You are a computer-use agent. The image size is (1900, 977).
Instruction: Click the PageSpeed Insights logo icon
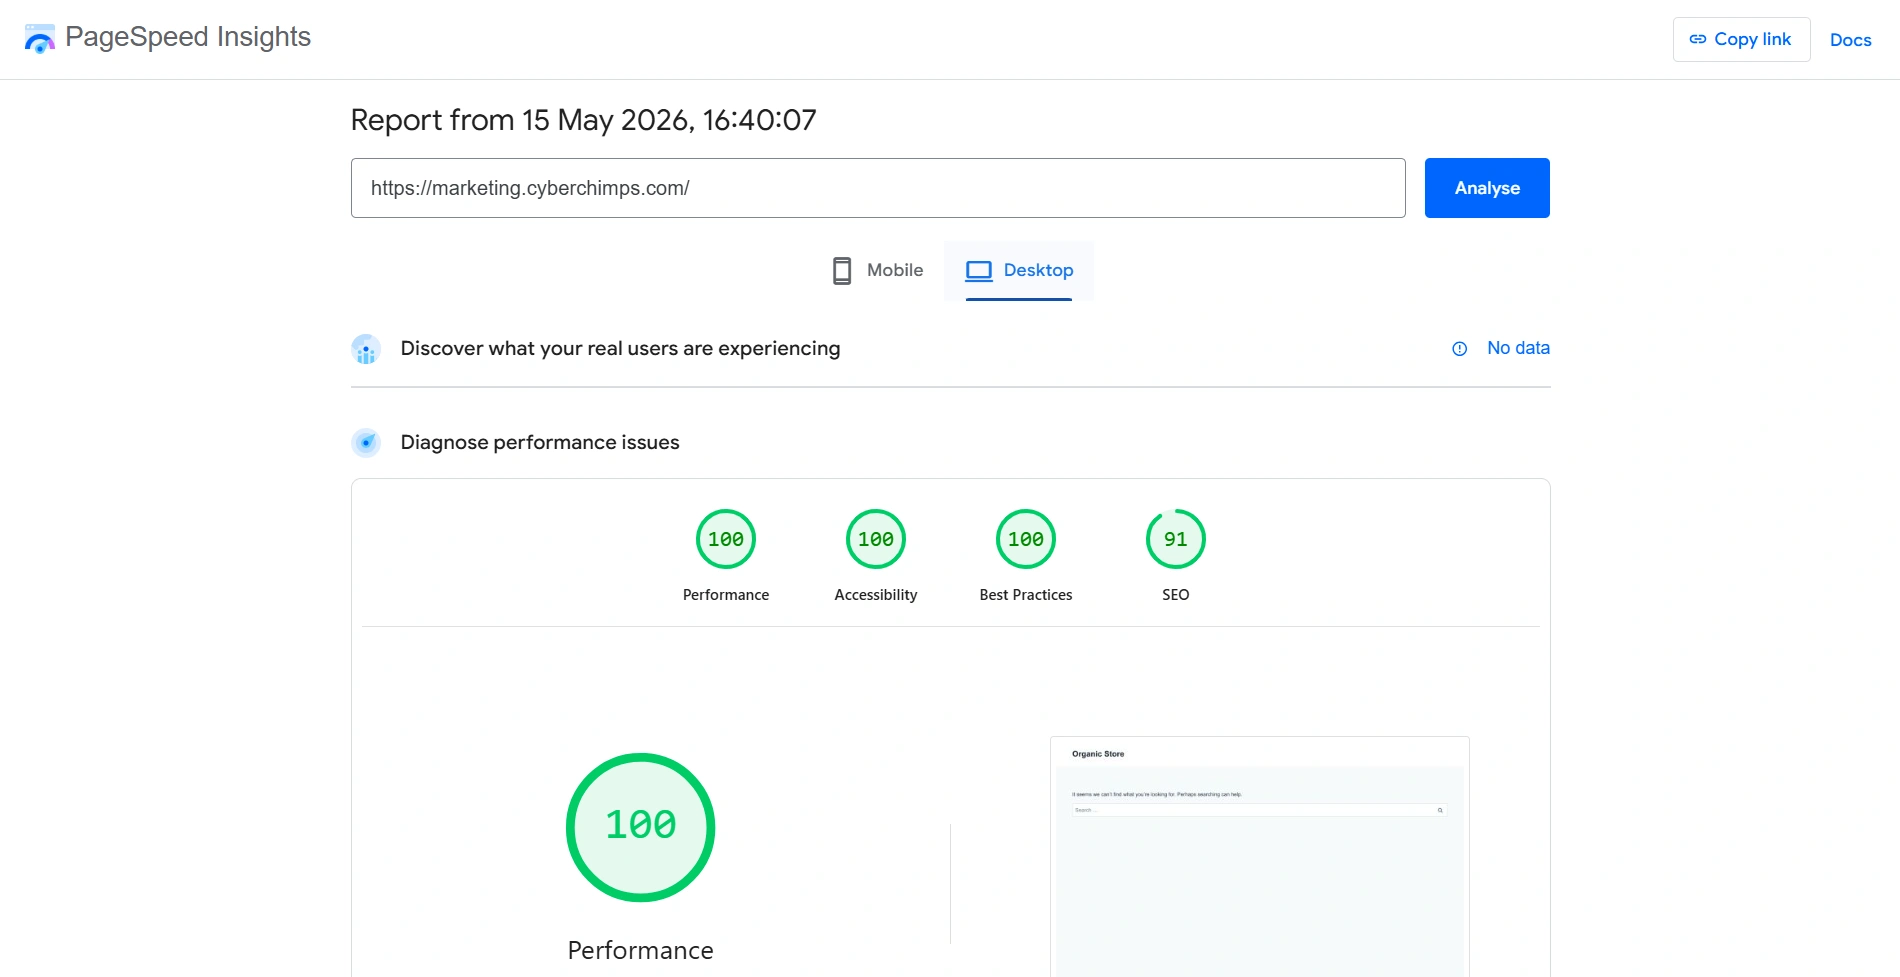click(x=40, y=39)
